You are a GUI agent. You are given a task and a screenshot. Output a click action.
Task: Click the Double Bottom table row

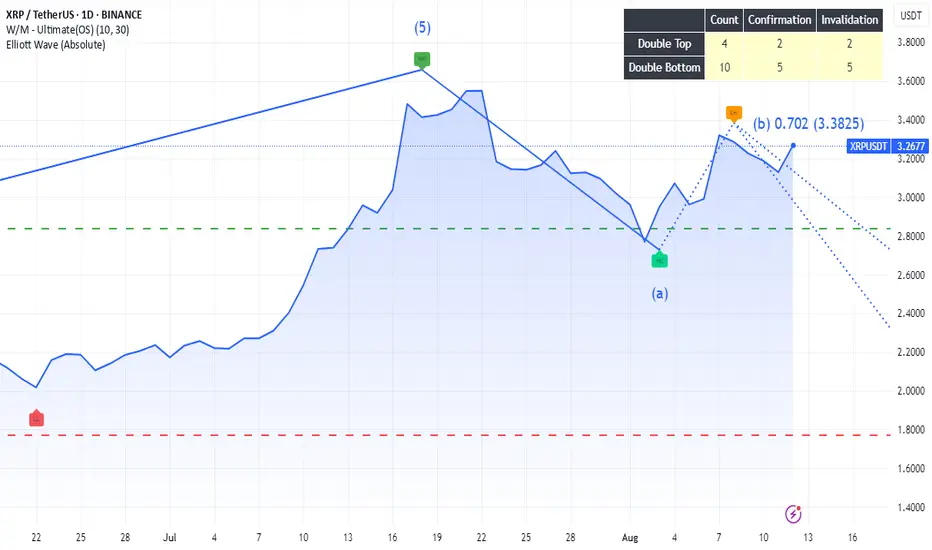tap(753, 67)
